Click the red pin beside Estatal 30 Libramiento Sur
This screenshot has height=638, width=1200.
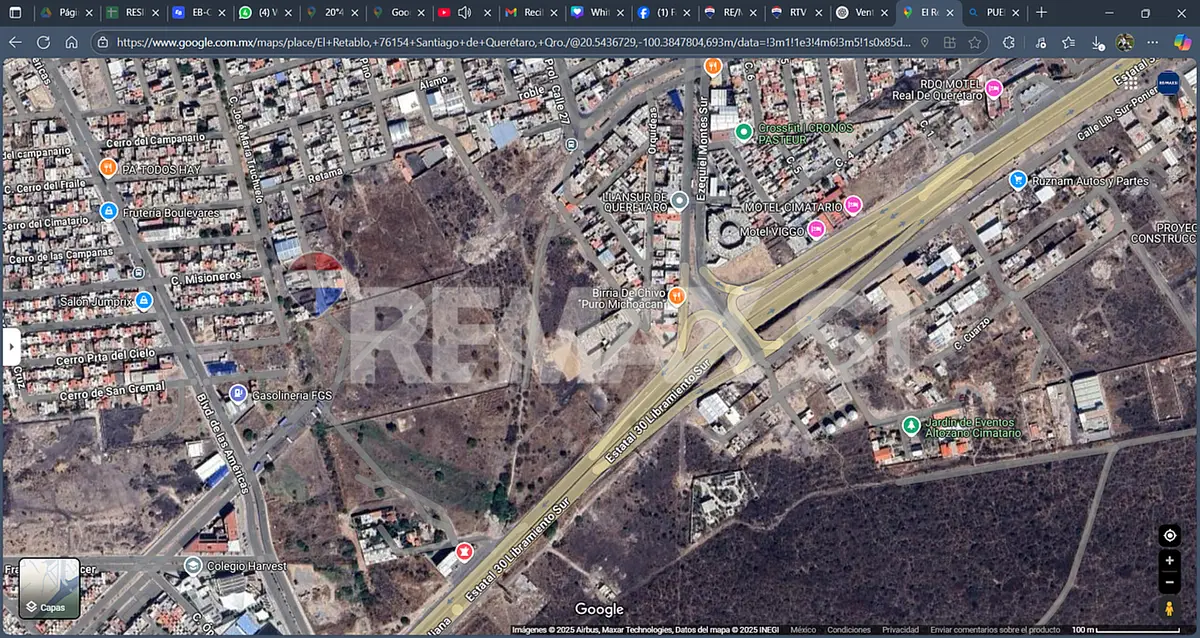[464, 551]
